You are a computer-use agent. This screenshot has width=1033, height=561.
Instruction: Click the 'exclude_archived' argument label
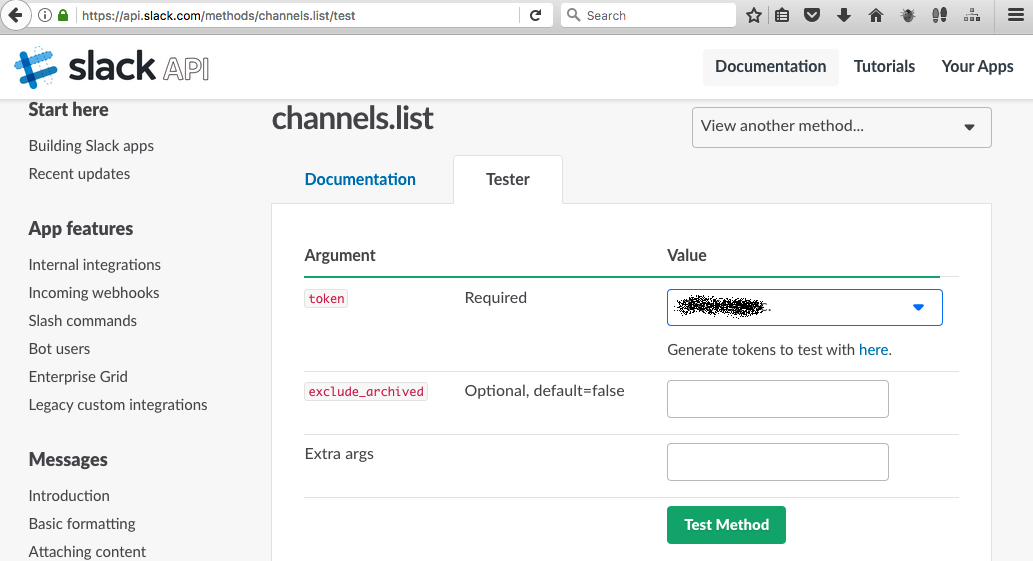[366, 391]
